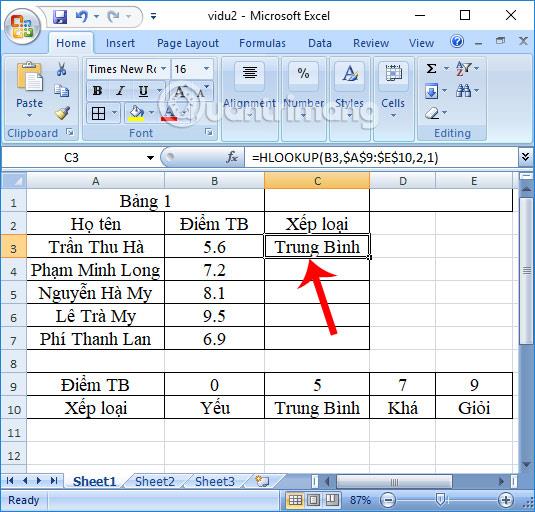Switch to the Sheet2 tab

point(155,482)
